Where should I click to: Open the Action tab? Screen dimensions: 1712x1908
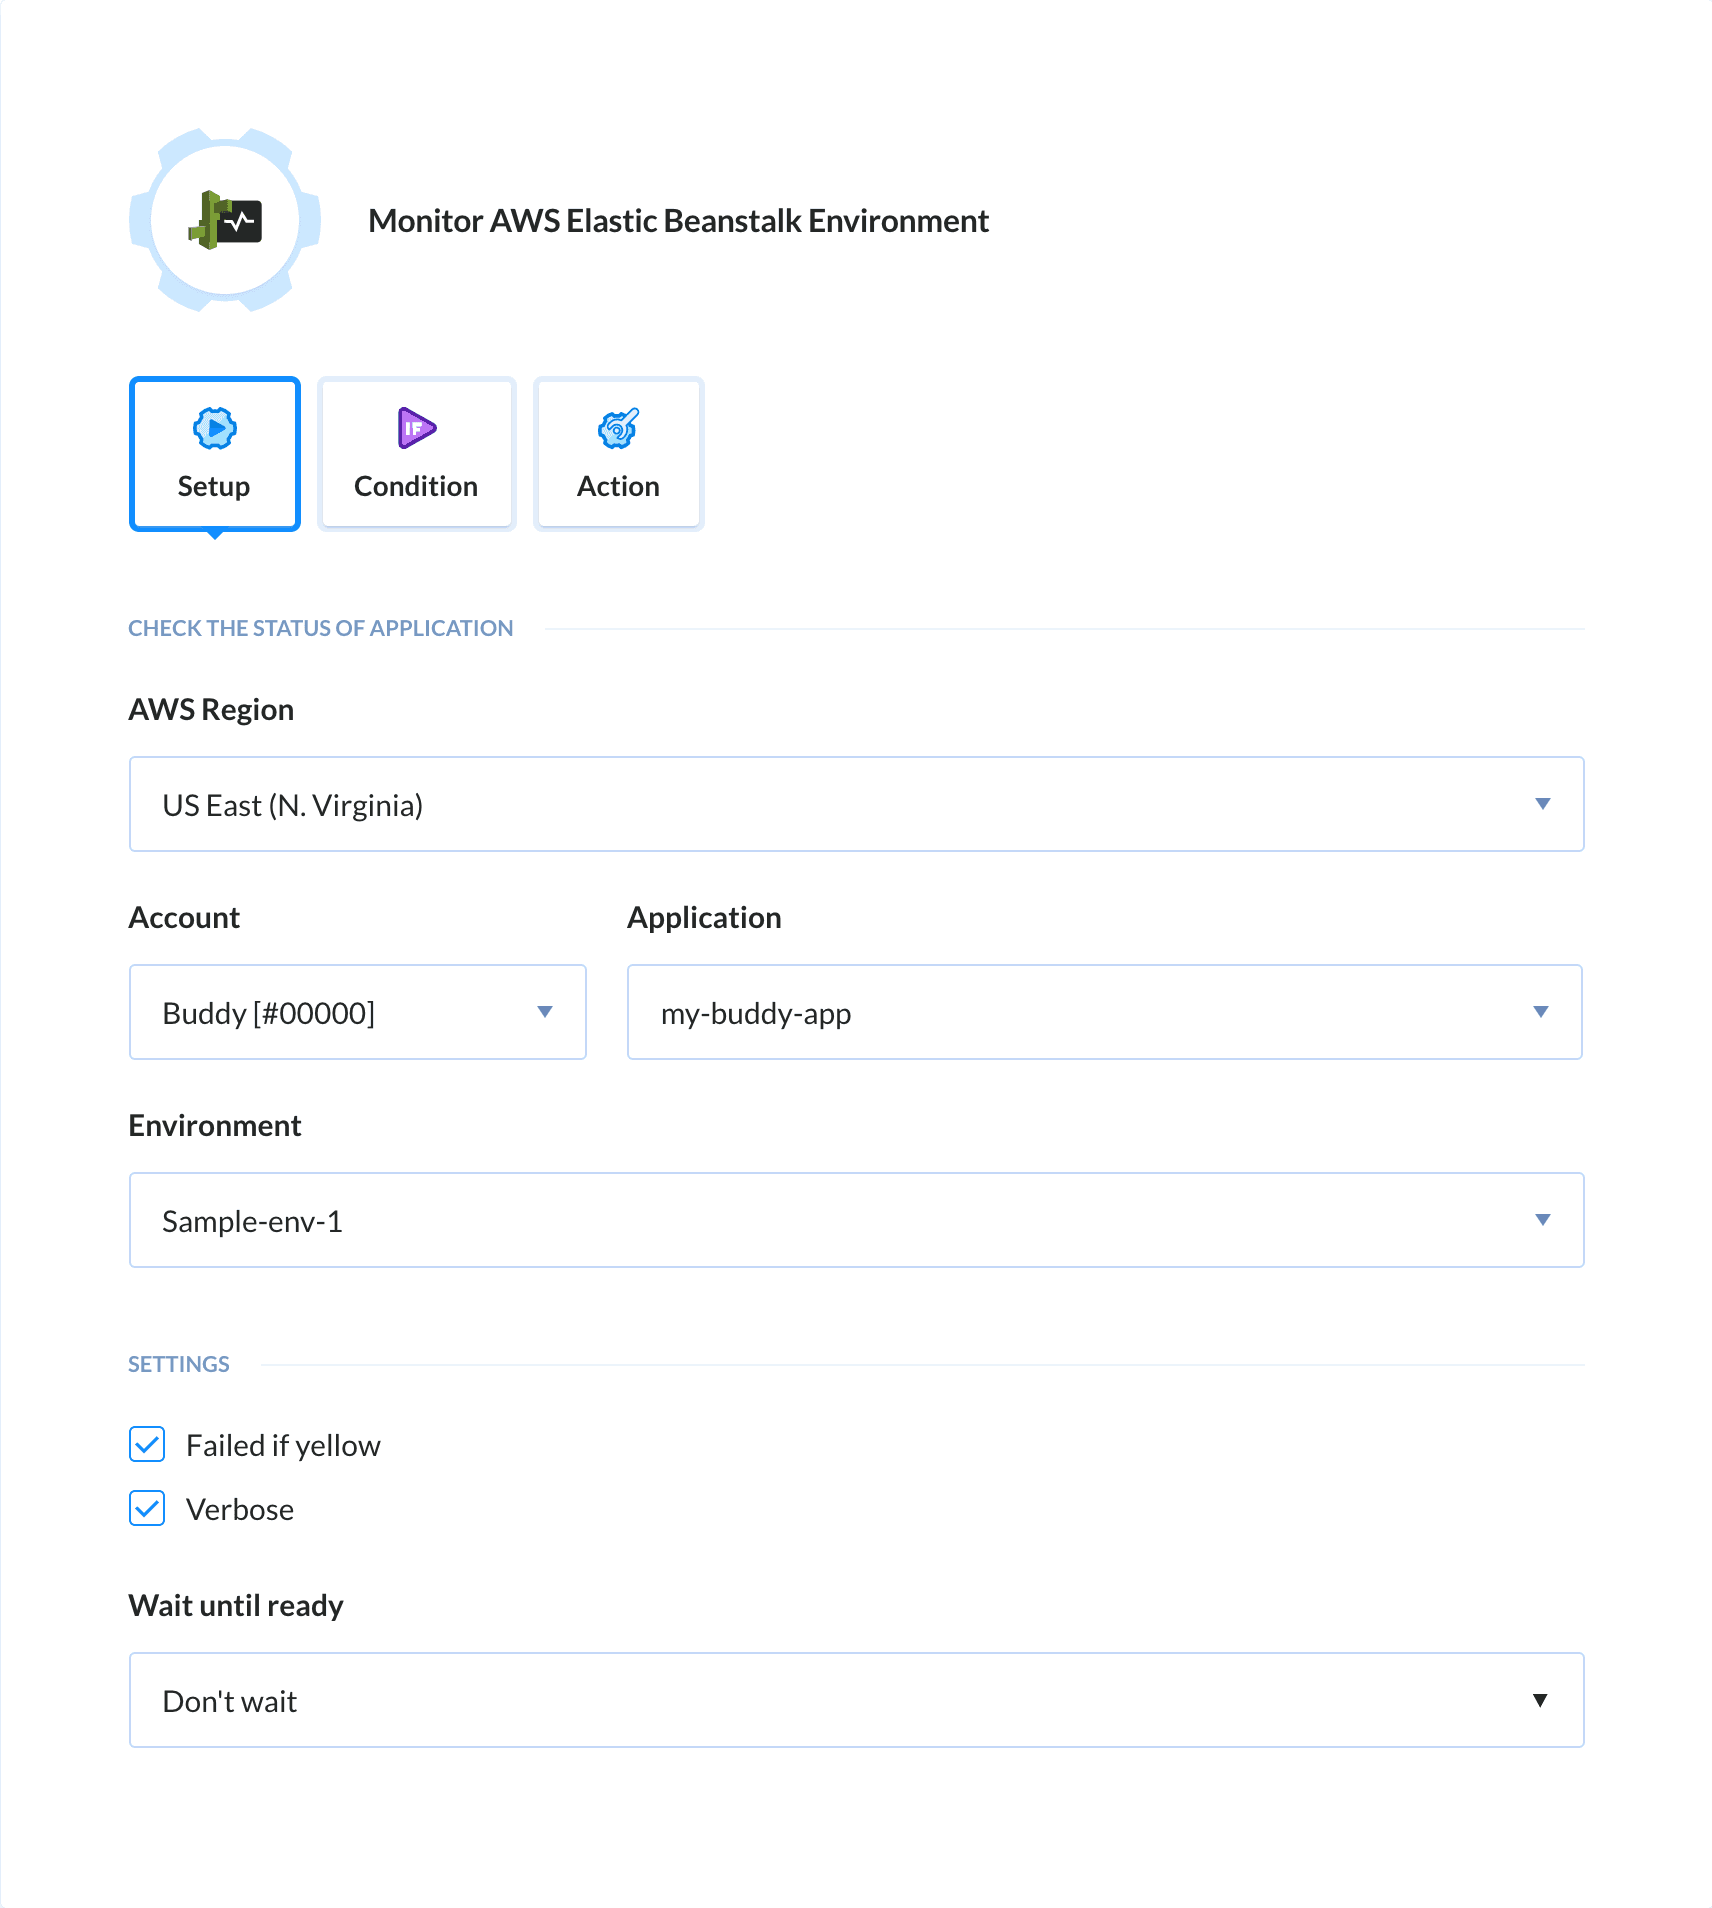617,453
